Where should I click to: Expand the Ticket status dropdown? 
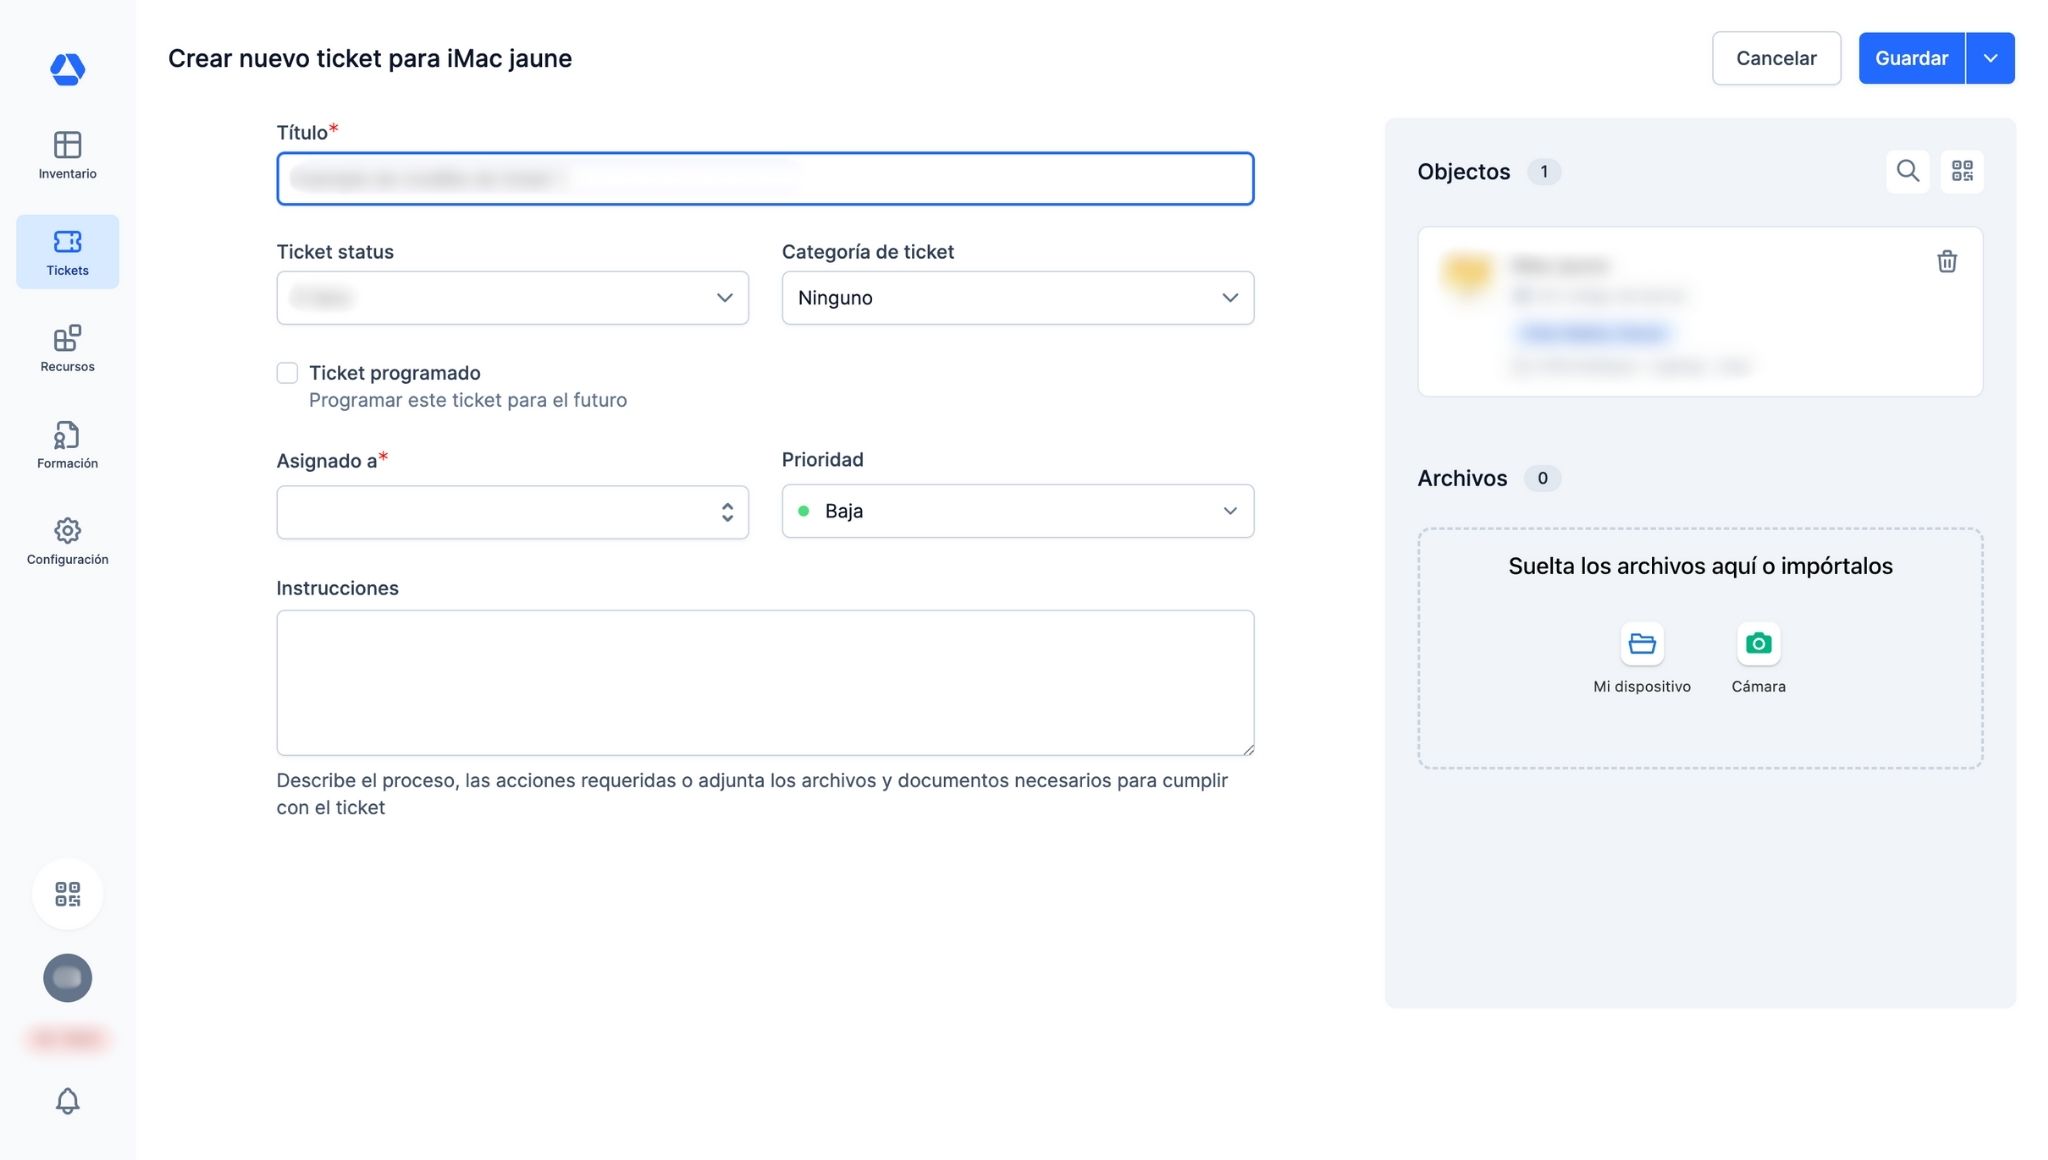[512, 298]
